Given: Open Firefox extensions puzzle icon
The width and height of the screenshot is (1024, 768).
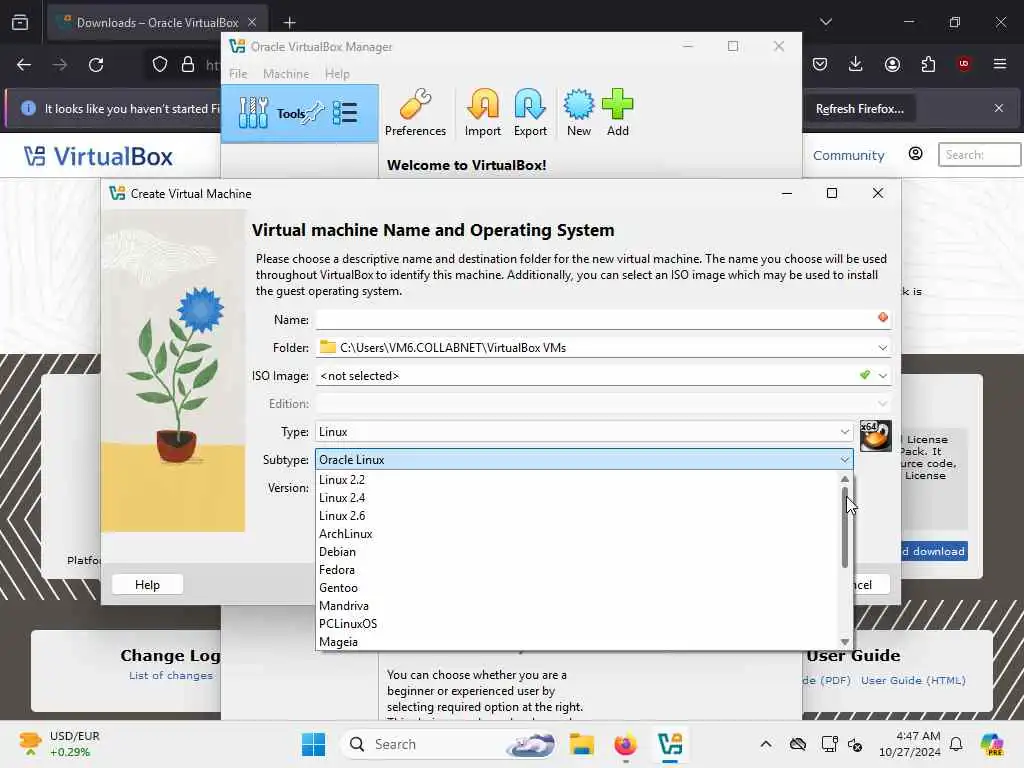Looking at the screenshot, I should [928, 64].
